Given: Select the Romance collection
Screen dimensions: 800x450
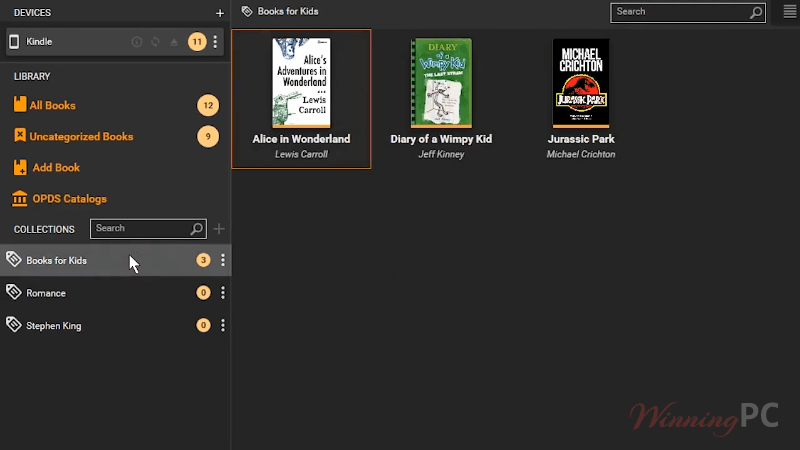Looking at the screenshot, I should click(115, 293).
